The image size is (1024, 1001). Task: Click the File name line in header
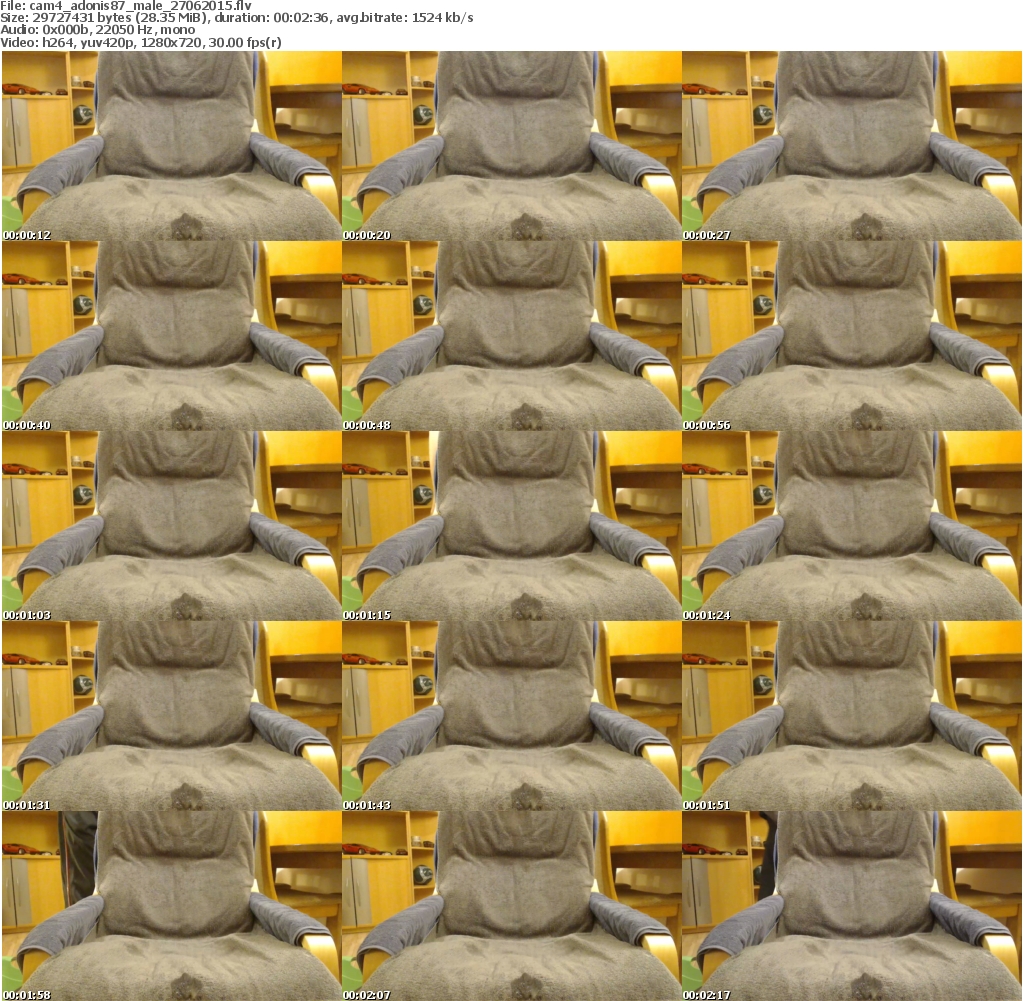126,6
